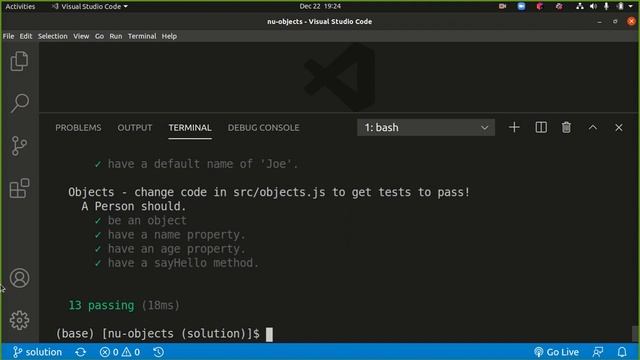Viewport: 640px width, 360px height.
Task: Switch to the PROBLEMS tab
Action: (78, 127)
